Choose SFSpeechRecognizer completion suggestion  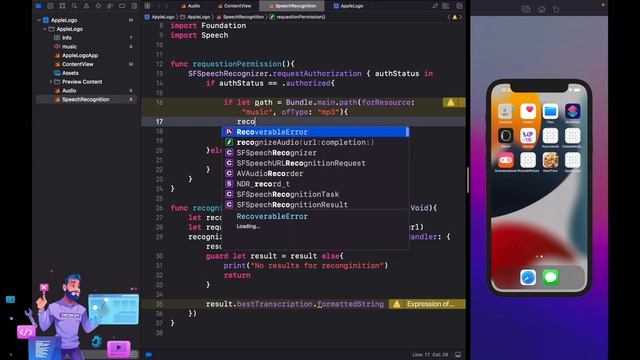[x=315, y=153]
